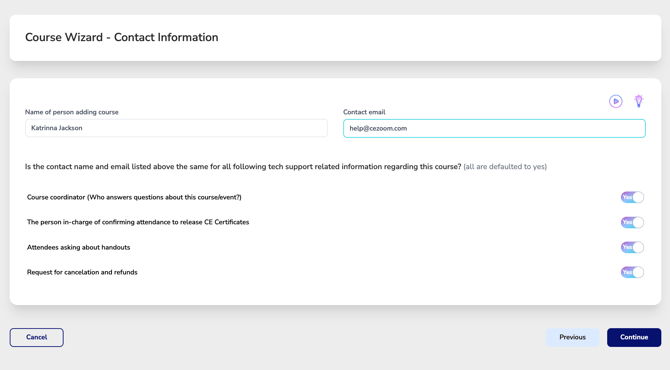Click the Attendees asking about handouts label

click(x=79, y=247)
